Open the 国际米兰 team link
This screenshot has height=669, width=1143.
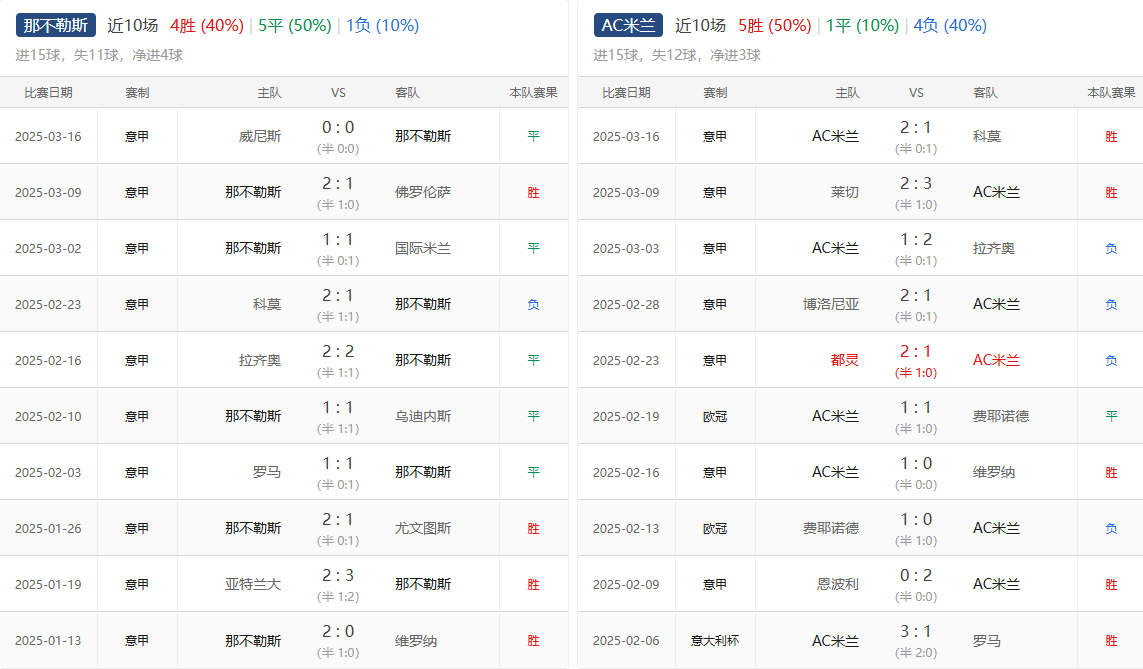click(x=423, y=249)
